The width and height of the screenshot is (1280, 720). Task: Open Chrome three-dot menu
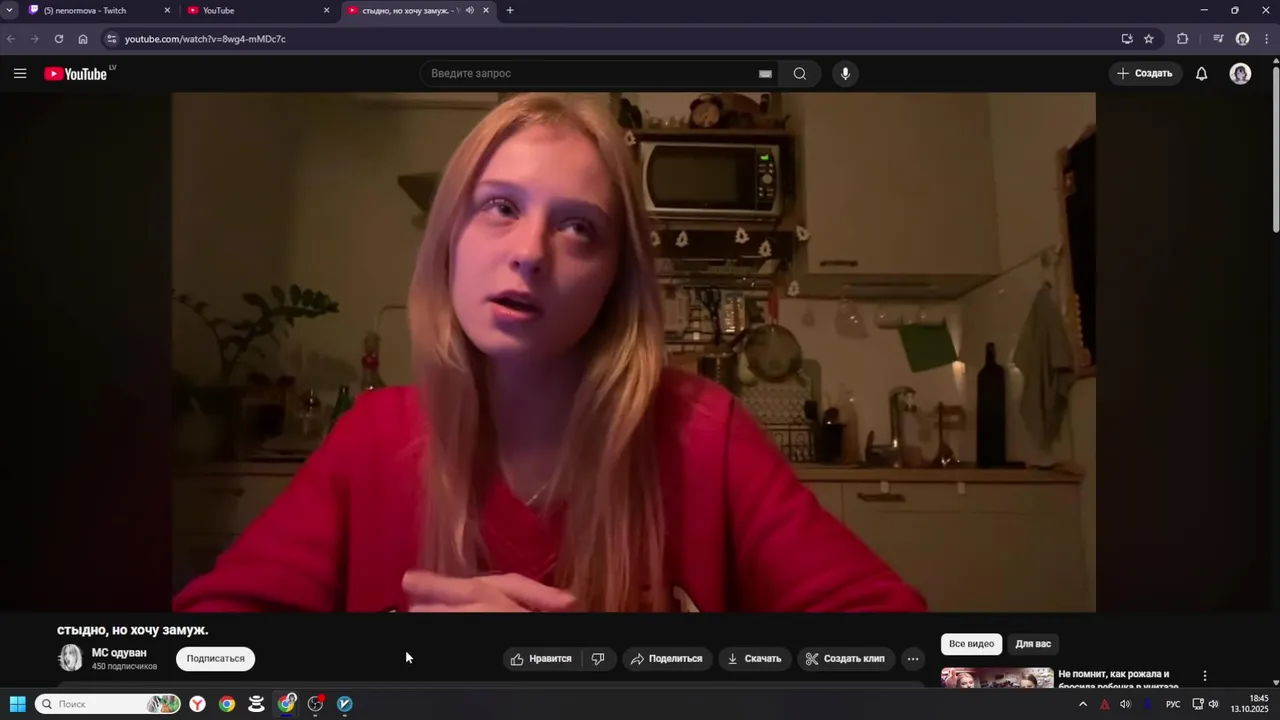[x=1266, y=39]
